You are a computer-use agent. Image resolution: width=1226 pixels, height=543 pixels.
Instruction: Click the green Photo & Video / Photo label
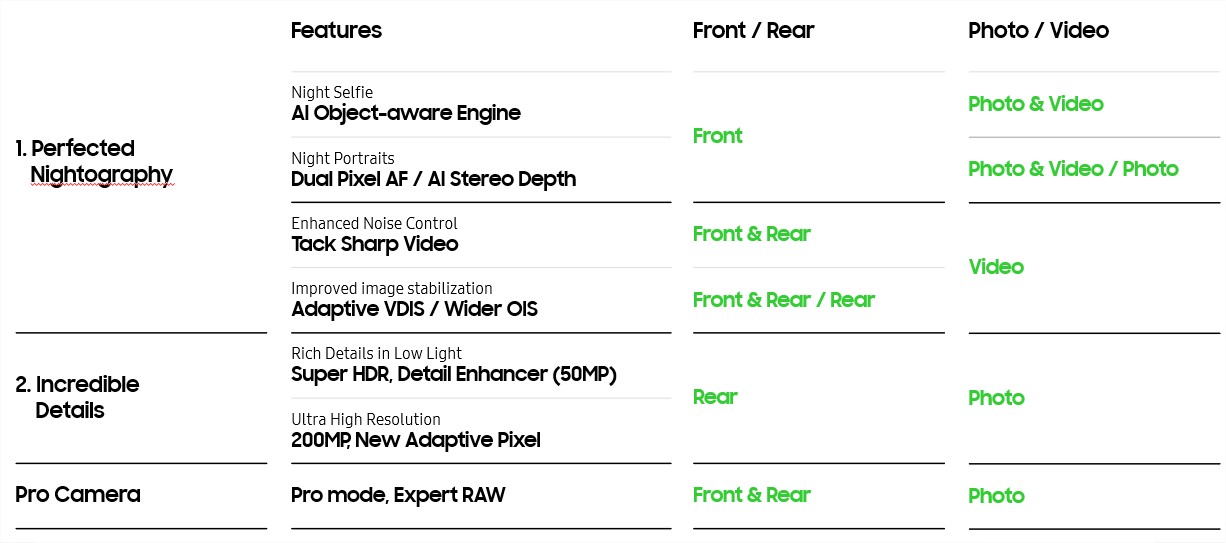tap(1073, 168)
